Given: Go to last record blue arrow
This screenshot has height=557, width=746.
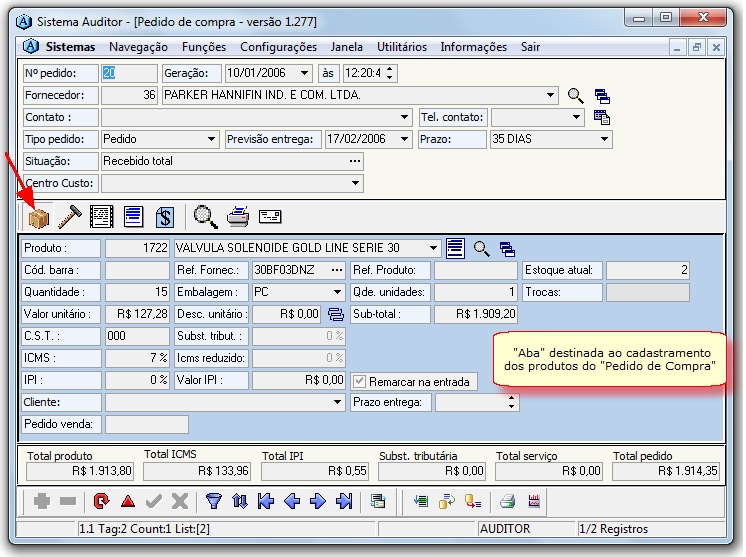Looking at the screenshot, I should [x=344, y=501].
